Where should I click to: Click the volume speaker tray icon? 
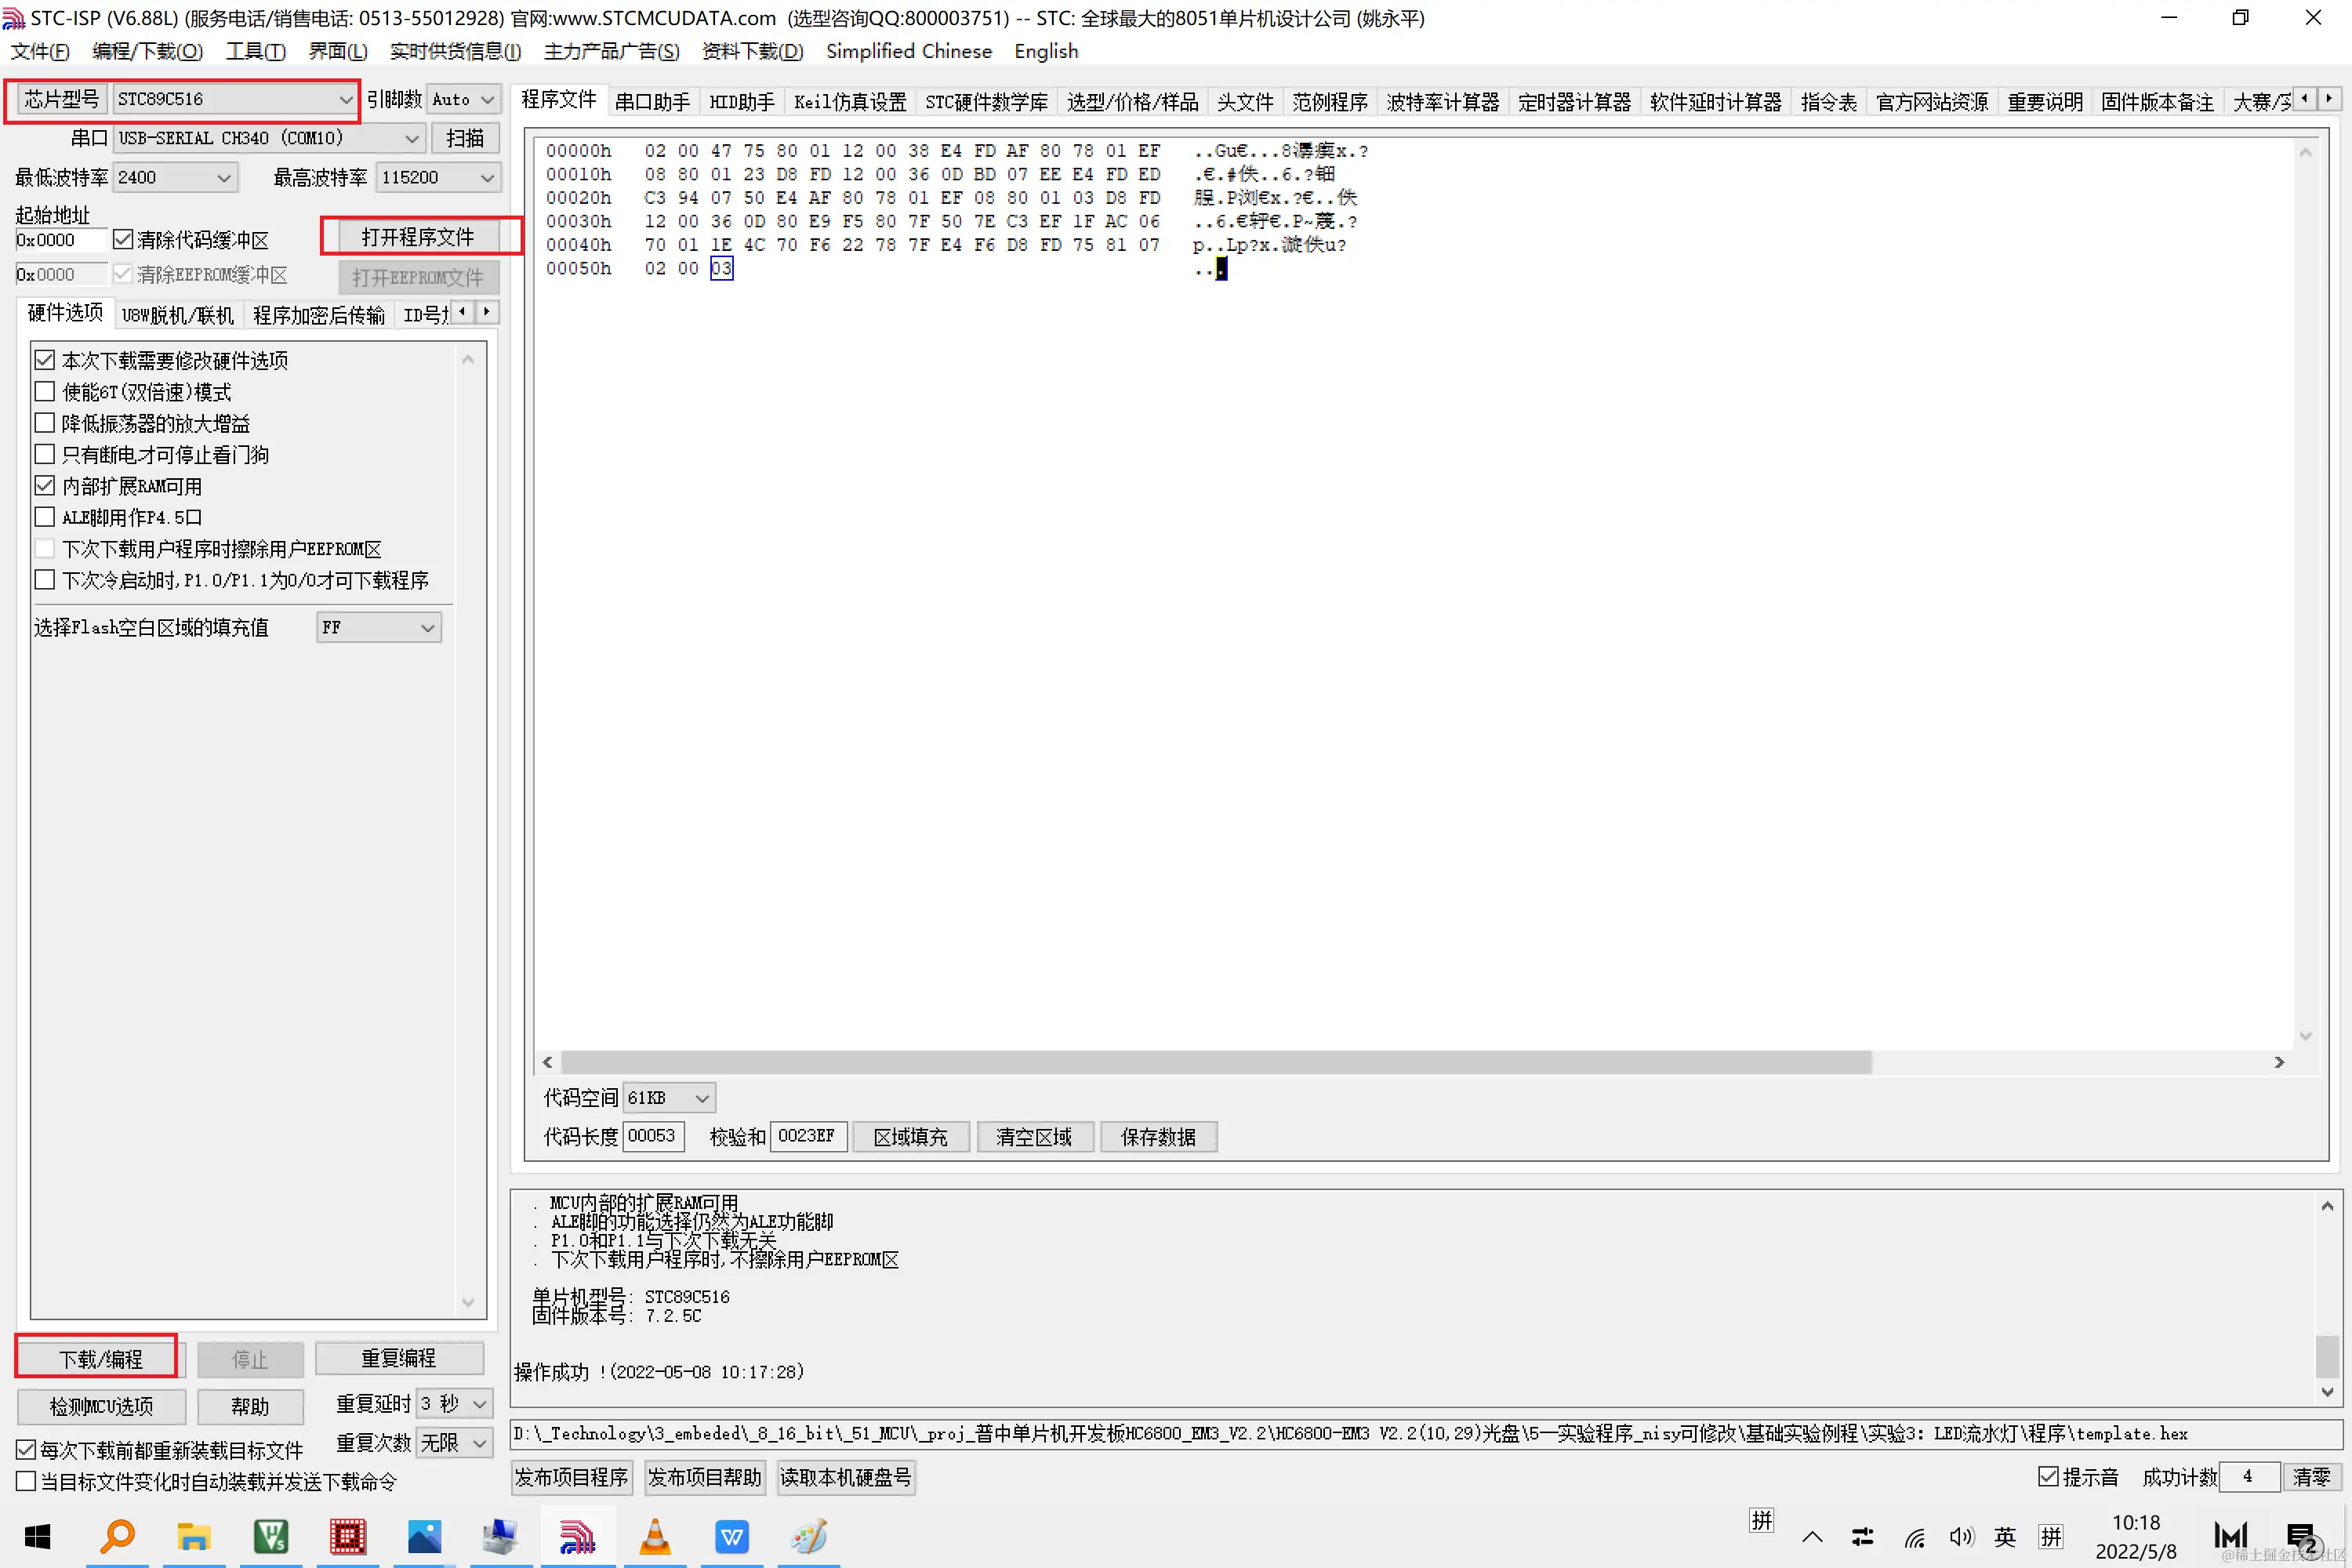point(1961,1537)
